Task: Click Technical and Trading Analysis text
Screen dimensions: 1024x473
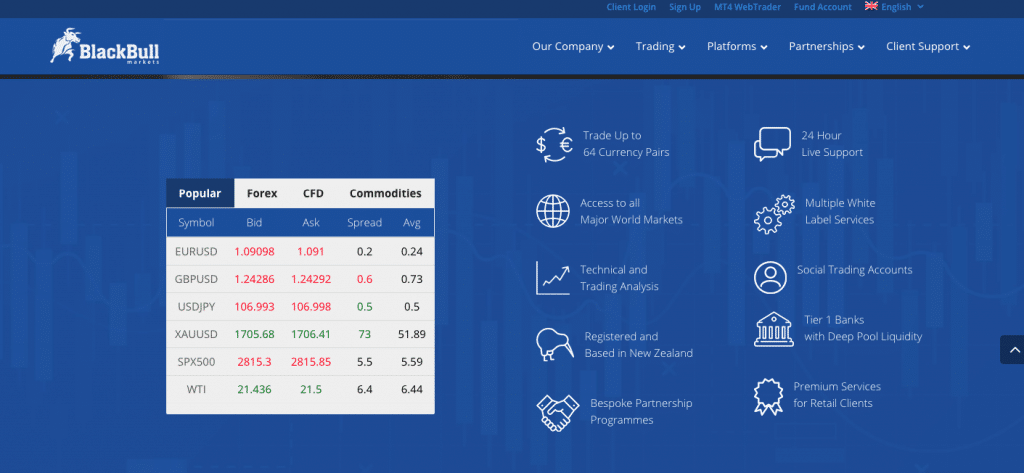Action: 619,278
